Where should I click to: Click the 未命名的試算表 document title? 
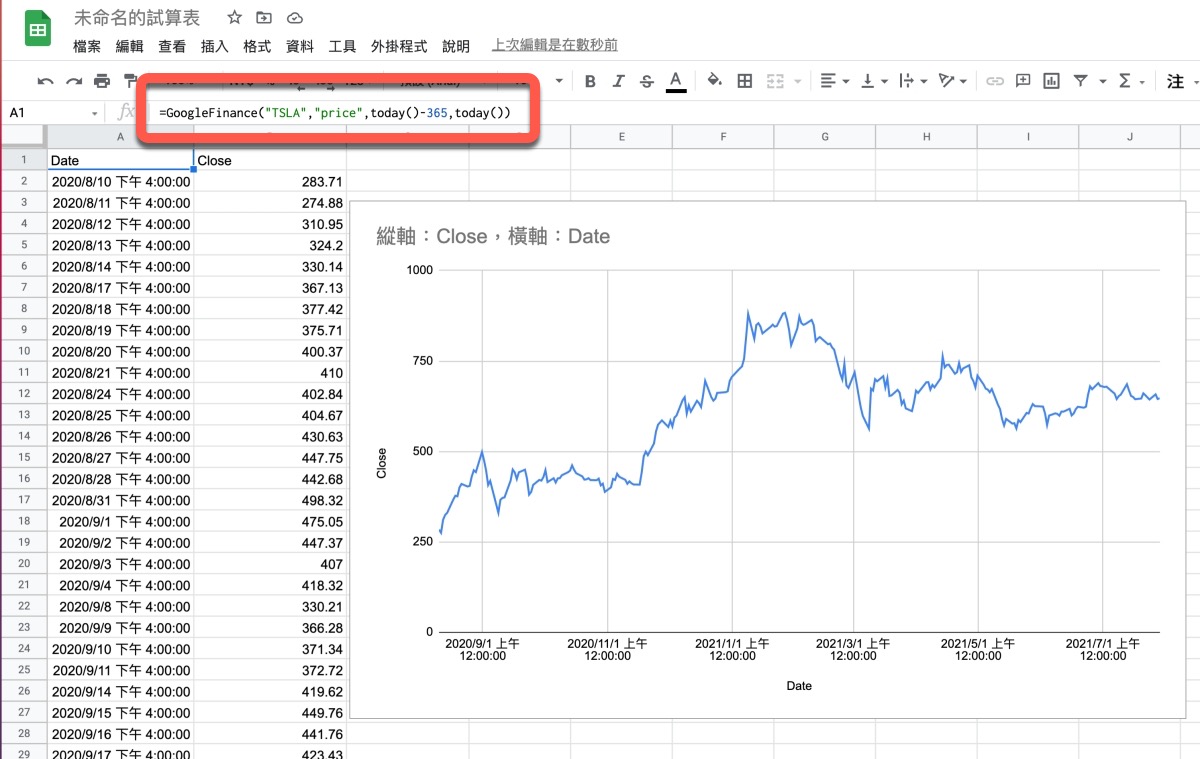[x=137, y=18]
